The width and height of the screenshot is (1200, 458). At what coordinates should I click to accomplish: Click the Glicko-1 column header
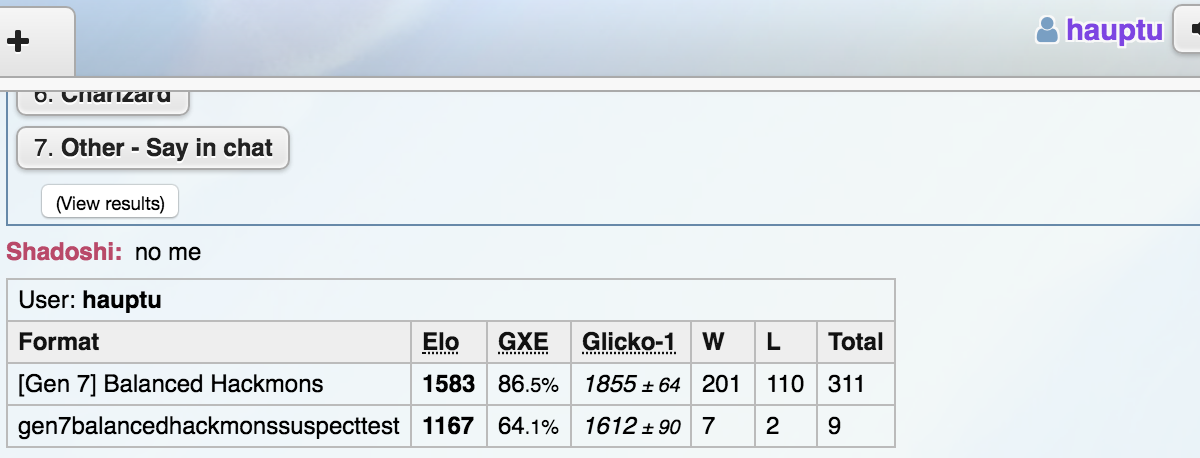629,342
